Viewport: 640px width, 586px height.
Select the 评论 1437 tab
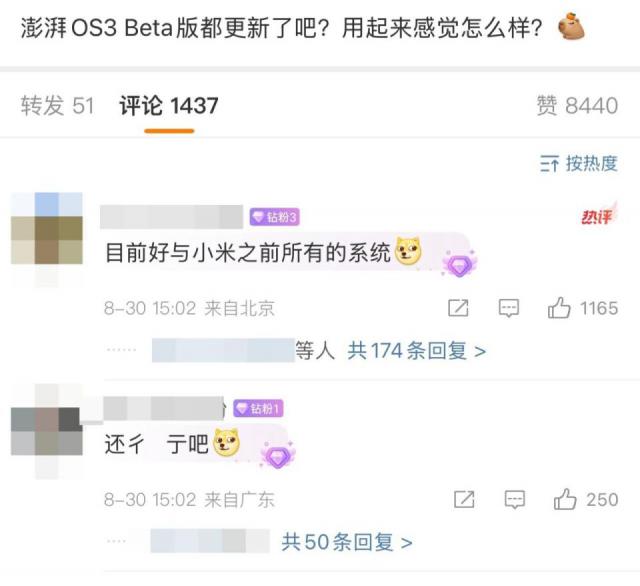(169, 106)
